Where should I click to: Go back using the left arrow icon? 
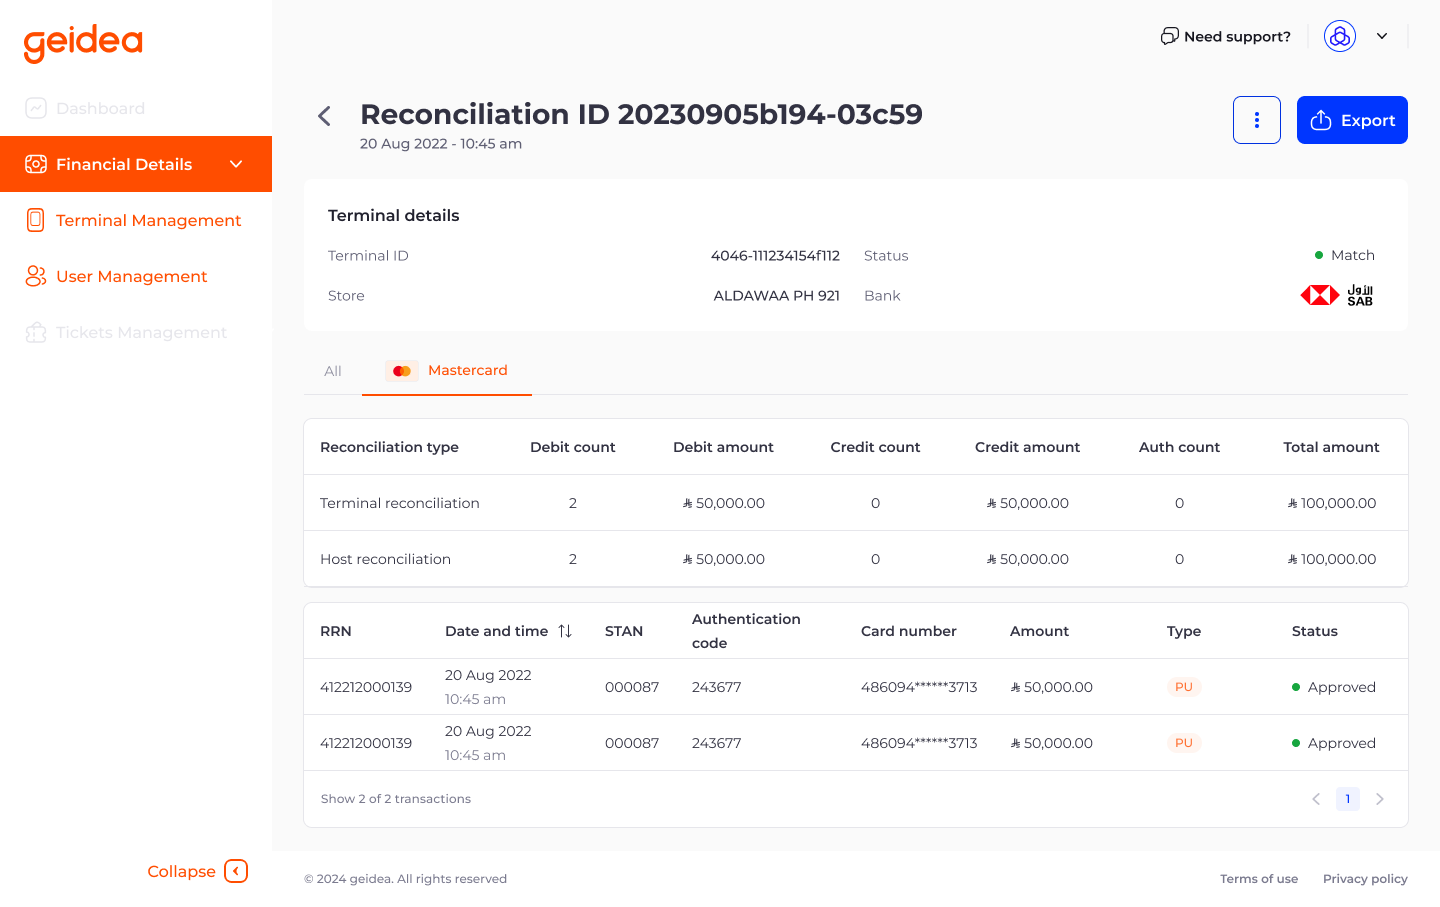(324, 116)
